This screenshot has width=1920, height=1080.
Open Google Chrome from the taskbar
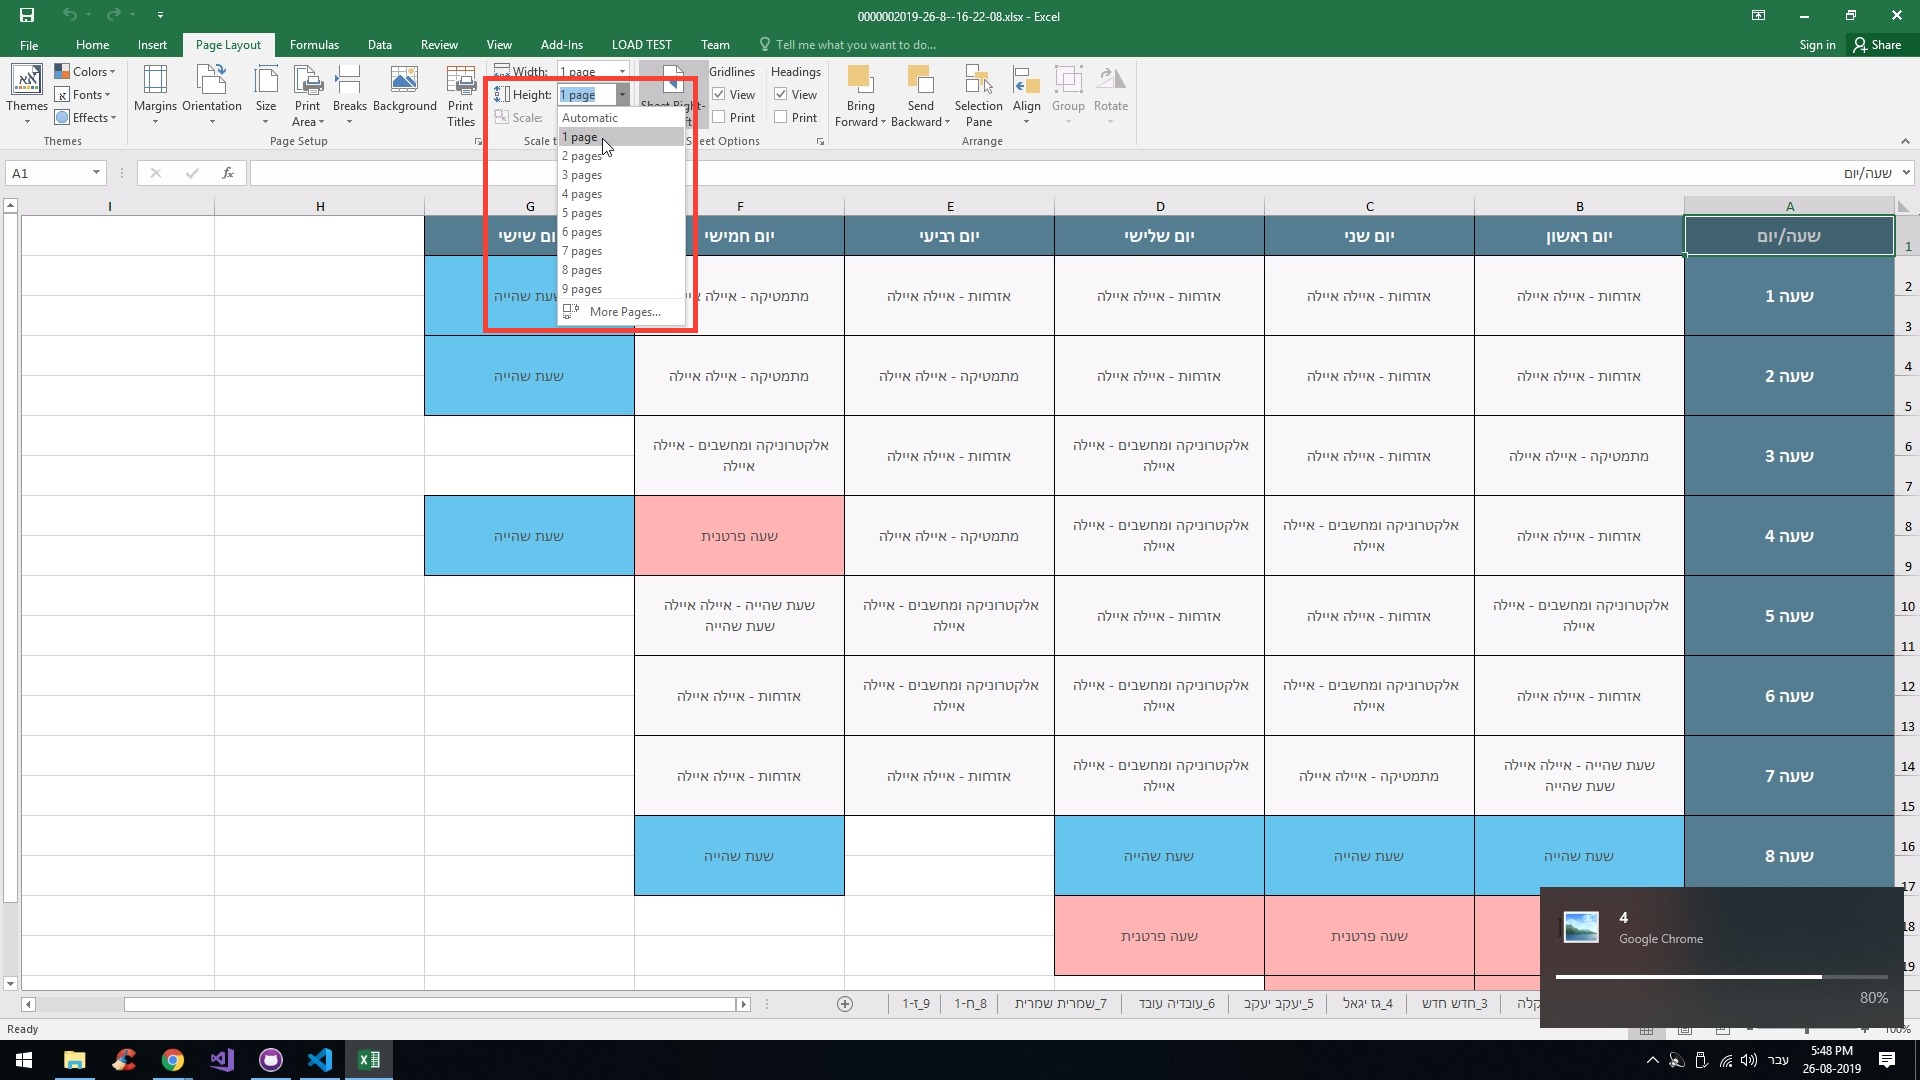pos(172,1060)
